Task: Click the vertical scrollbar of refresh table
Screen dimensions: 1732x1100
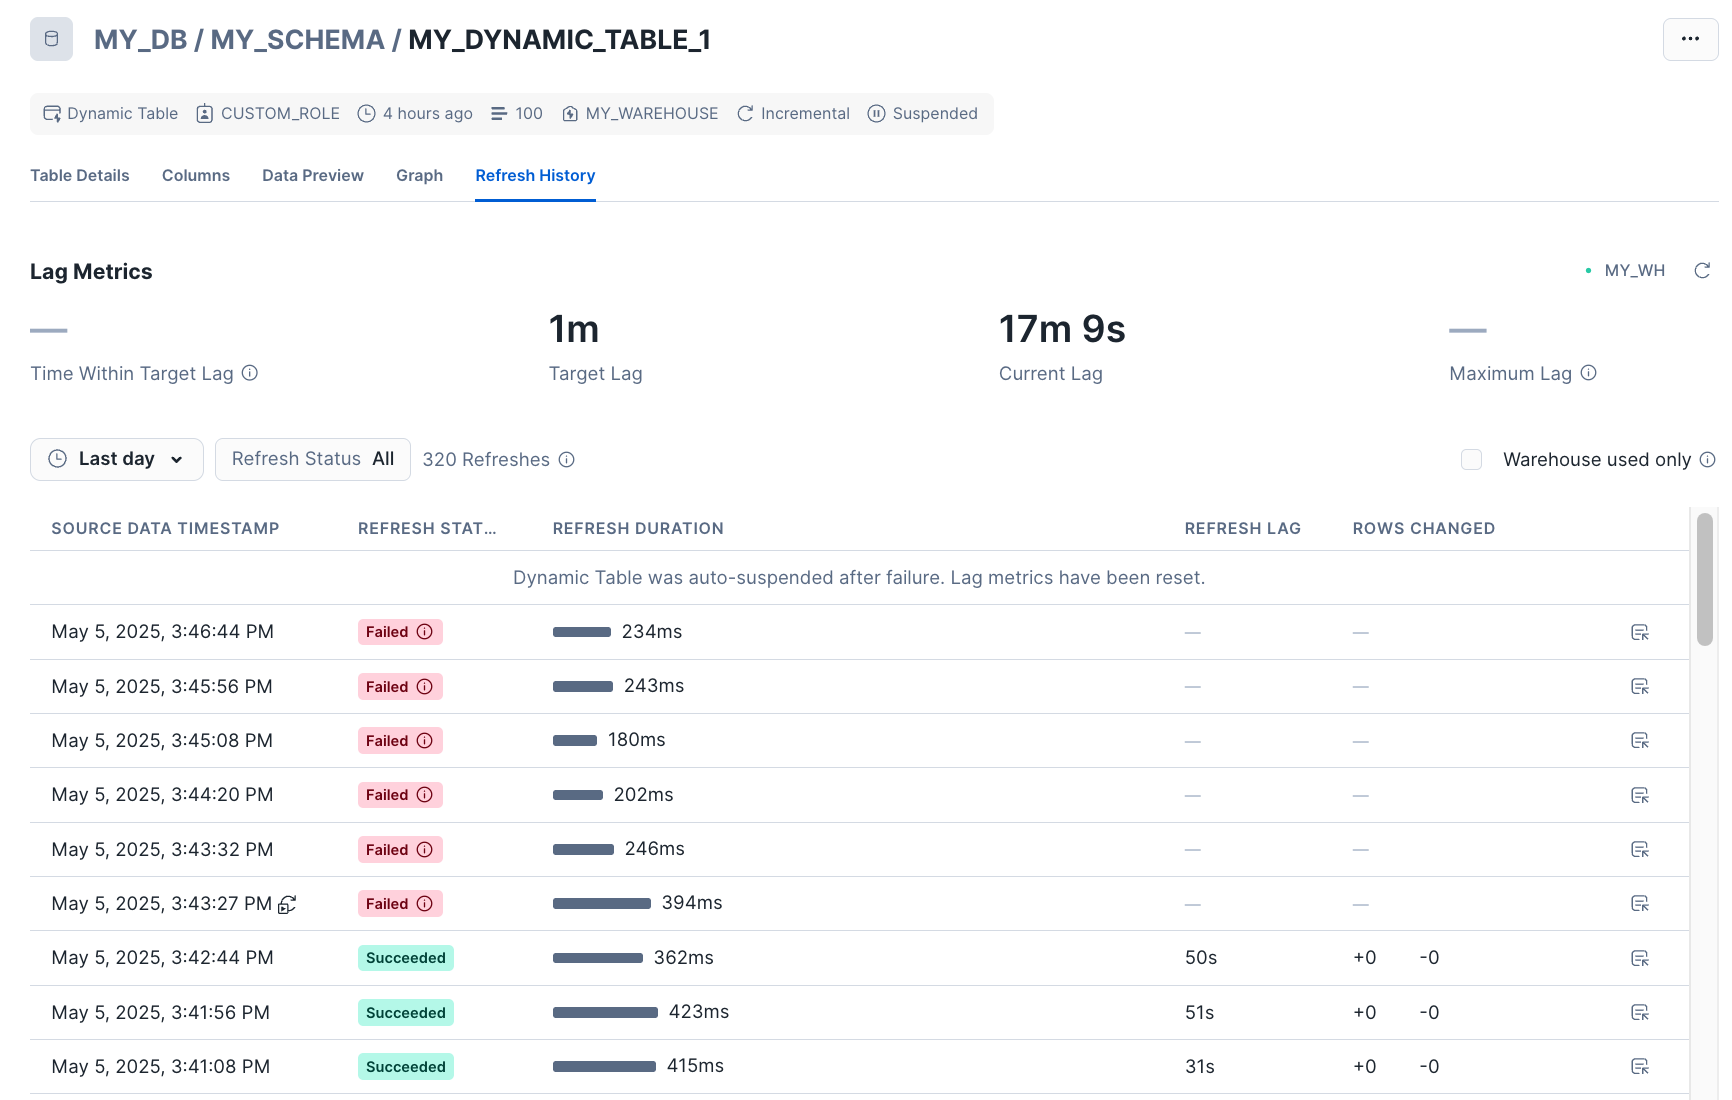Action: tap(1704, 580)
